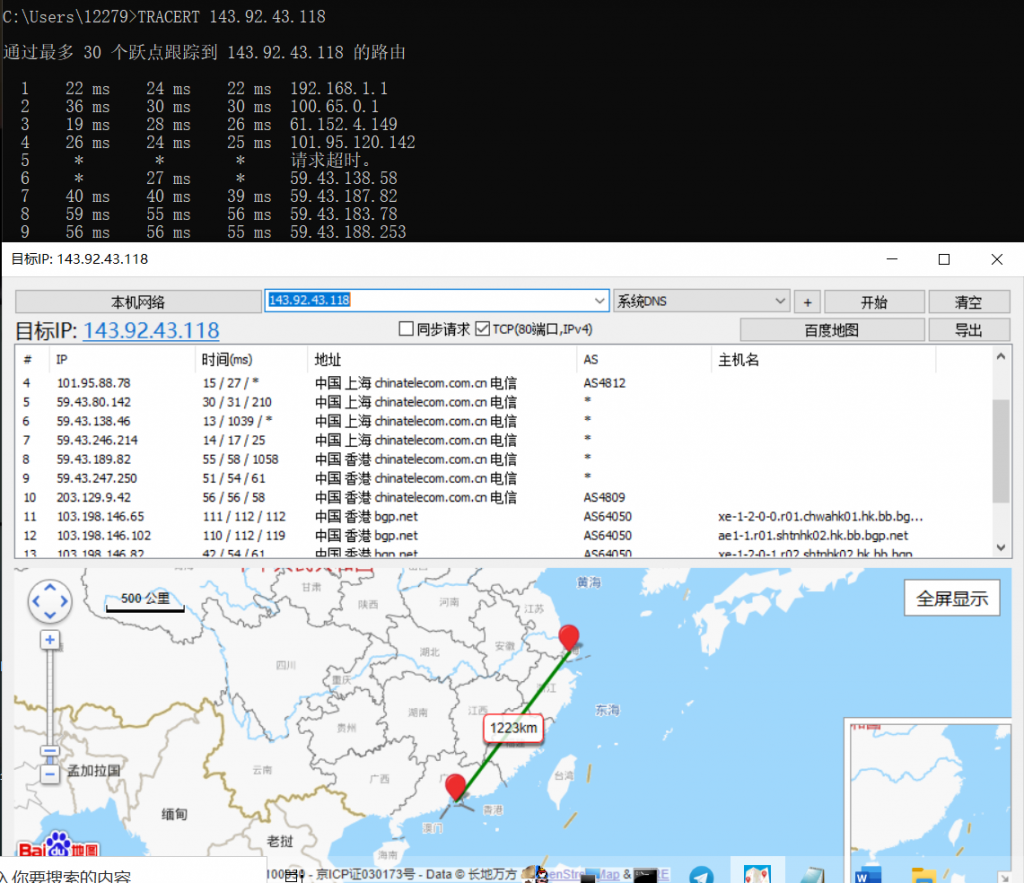Click the 开始 button to start trace
This screenshot has width=1024, height=883.
(x=873, y=302)
